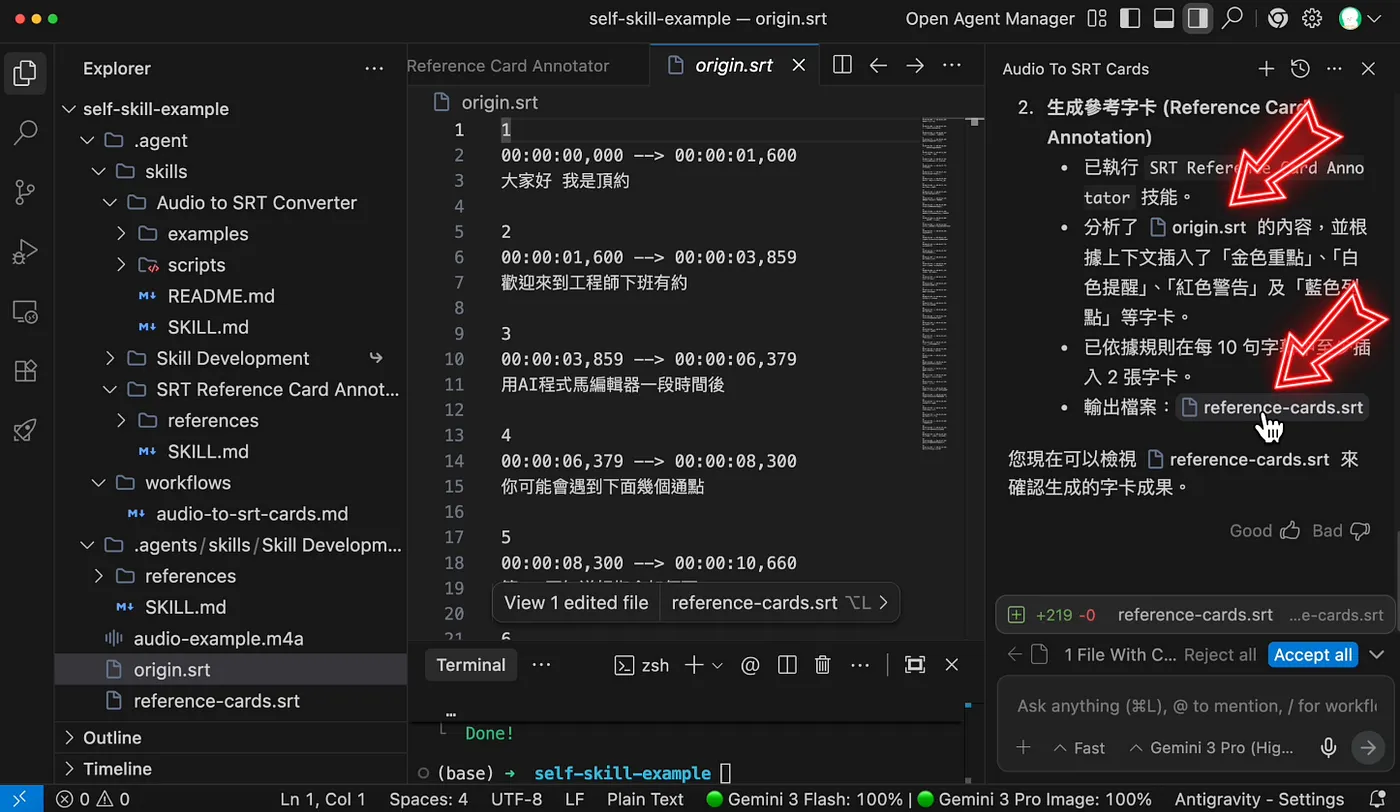Collapse the workflows folder
Image resolution: width=1400 pixels, height=812 pixels.
coord(99,483)
